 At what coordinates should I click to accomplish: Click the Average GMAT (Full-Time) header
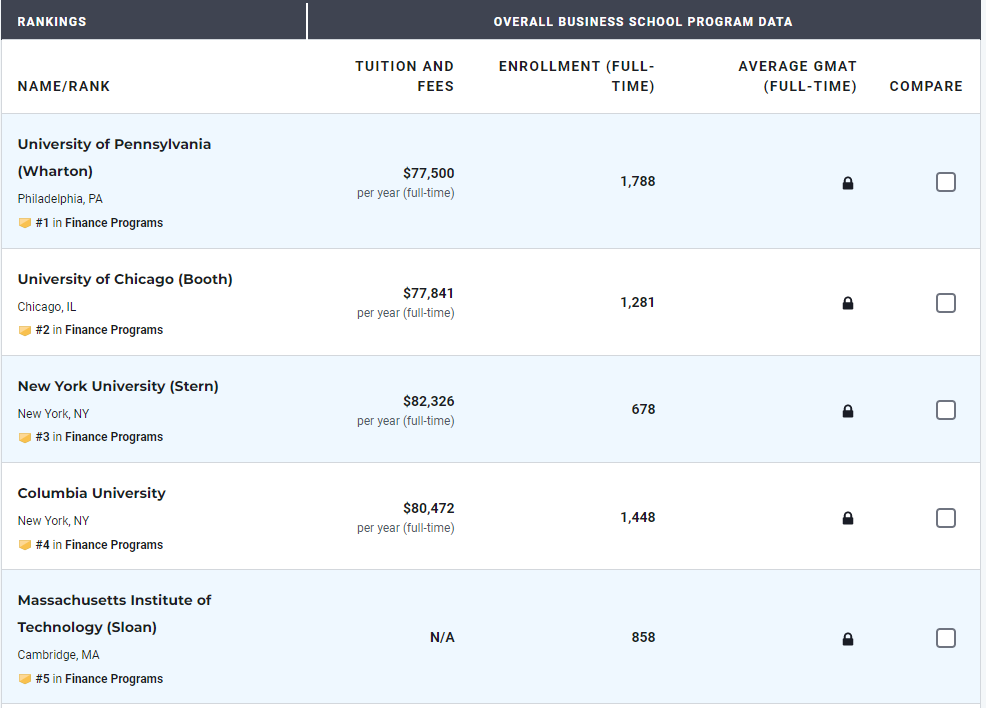797,76
